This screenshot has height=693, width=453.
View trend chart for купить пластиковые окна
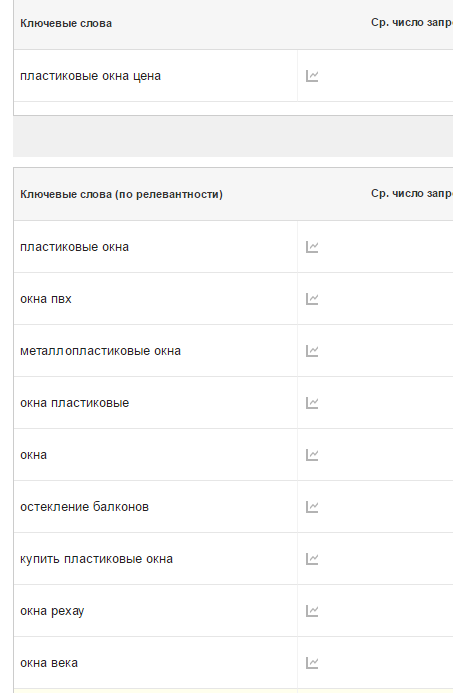pyautogui.click(x=312, y=559)
